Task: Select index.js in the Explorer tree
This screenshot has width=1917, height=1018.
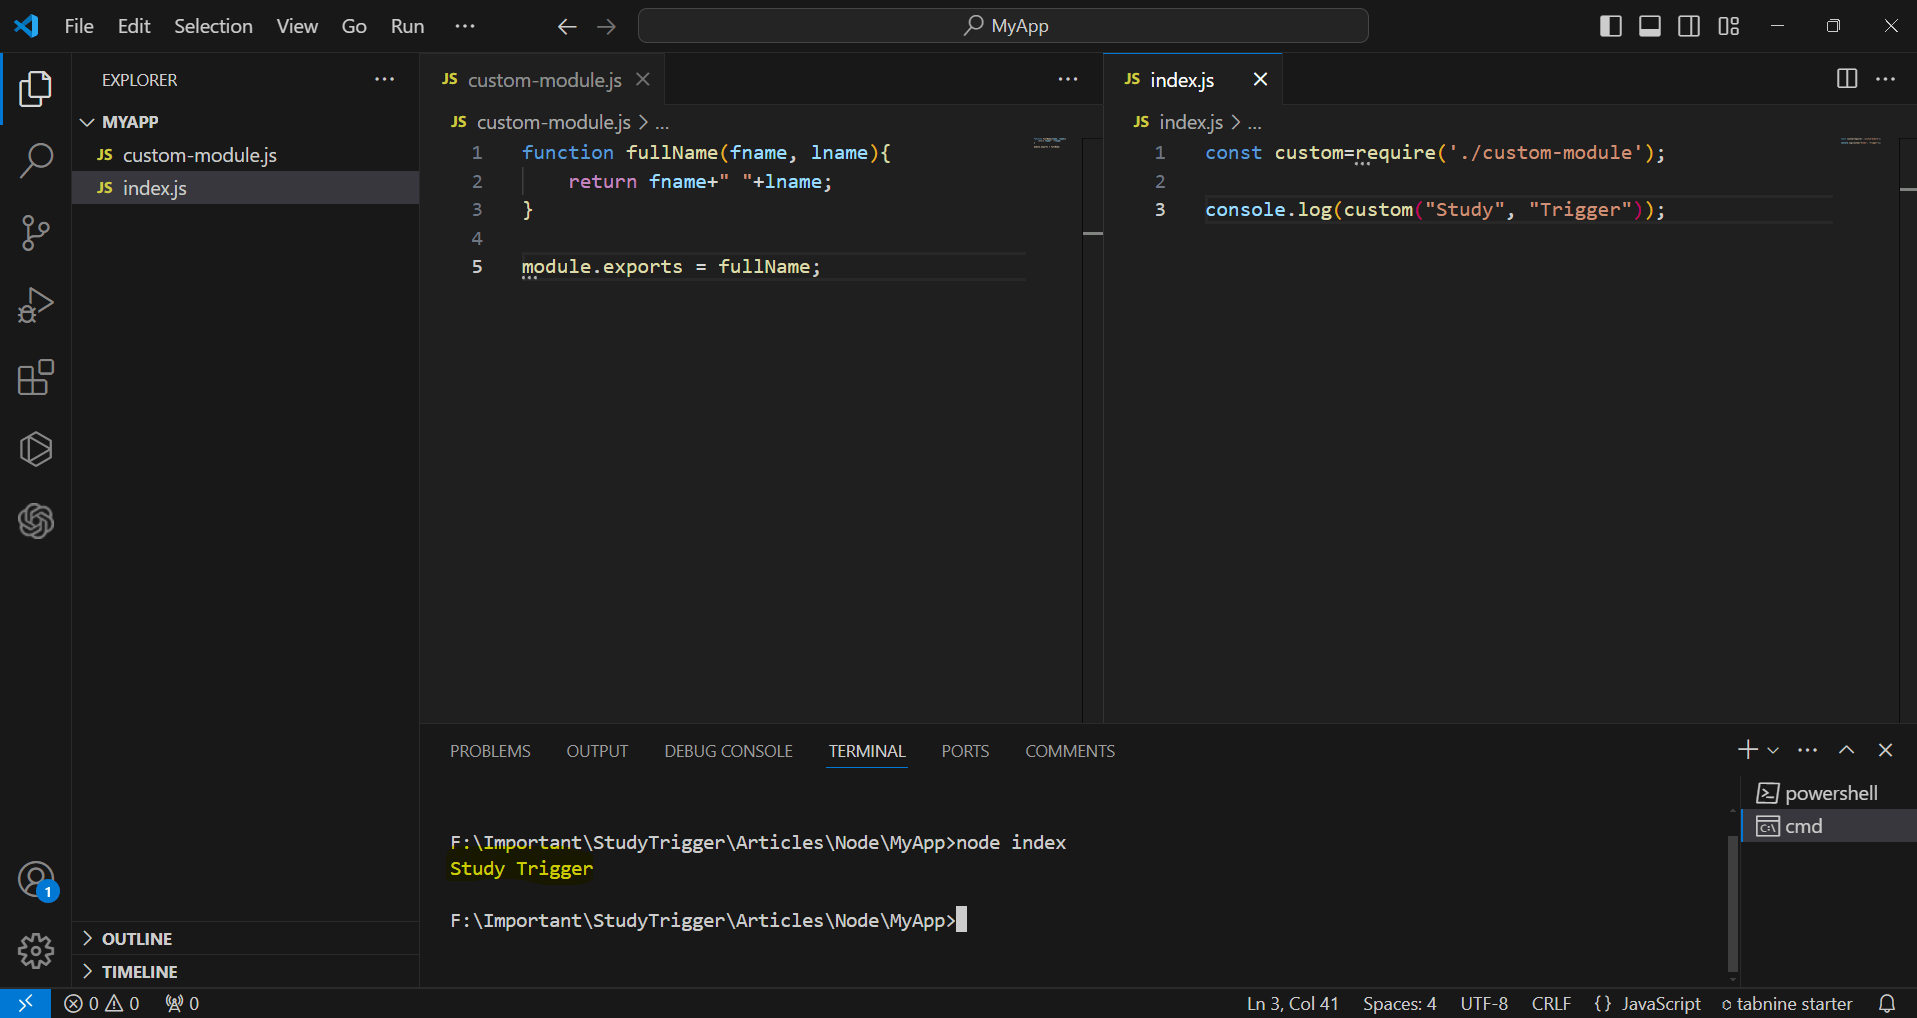Action: pos(245,188)
